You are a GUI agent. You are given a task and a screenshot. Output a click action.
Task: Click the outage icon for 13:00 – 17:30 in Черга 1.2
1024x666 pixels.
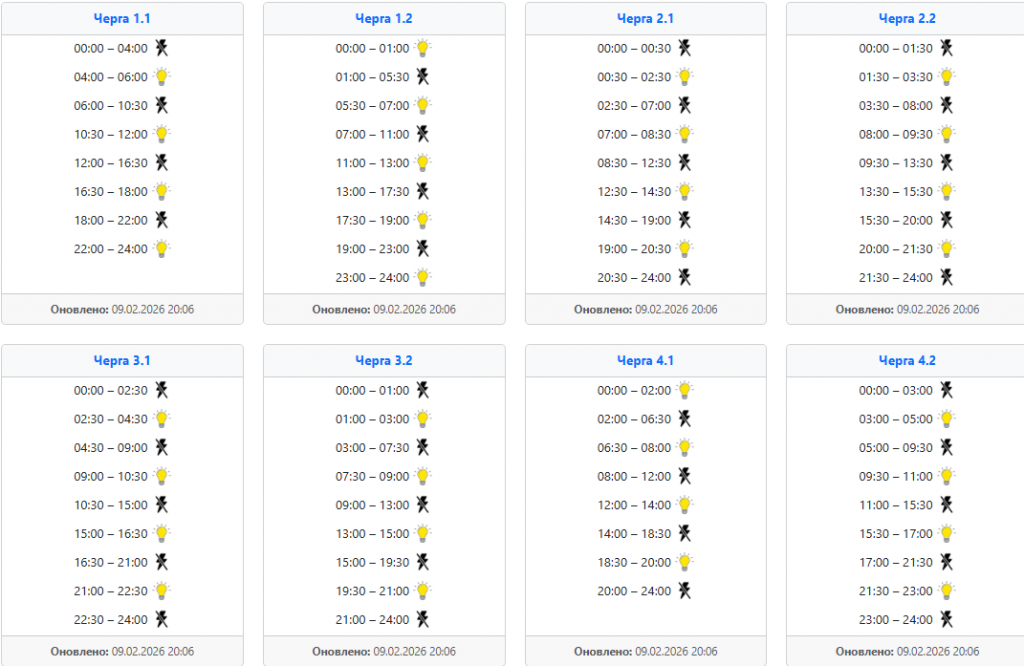click(x=423, y=191)
